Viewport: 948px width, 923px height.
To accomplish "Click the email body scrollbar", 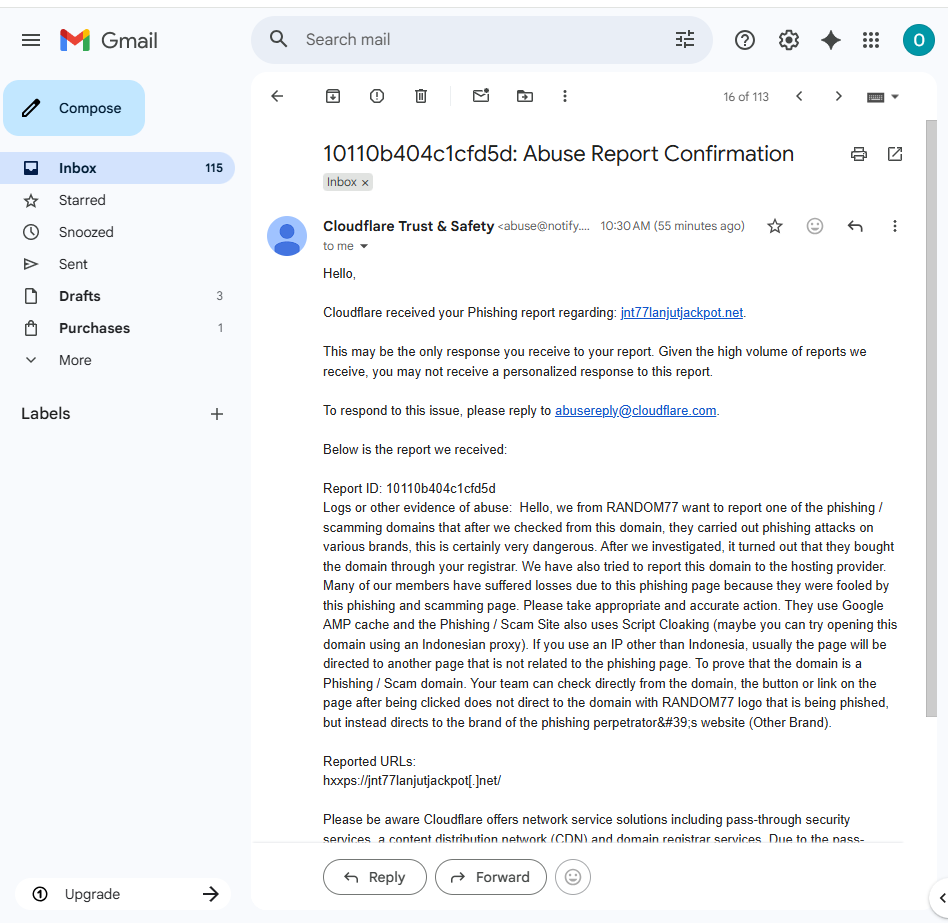I will pyautogui.click(x=931, y=418).
